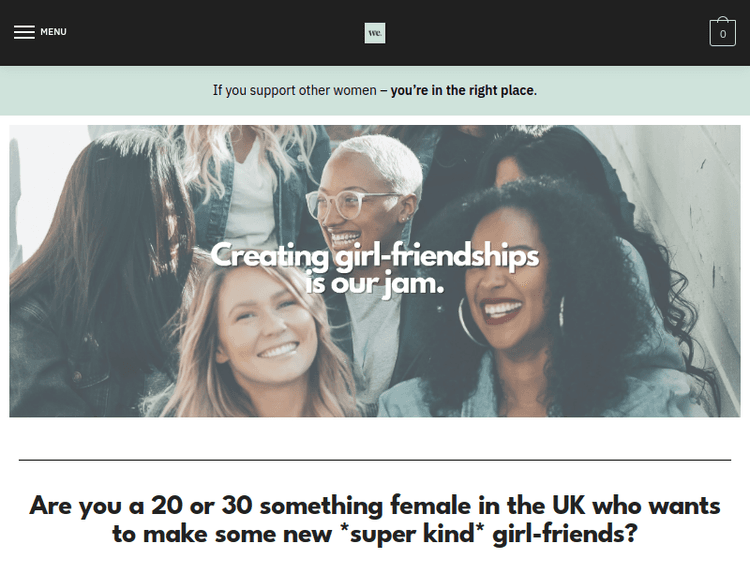Click the MENU label in header
Screen dimensions: 750x563
53,32
